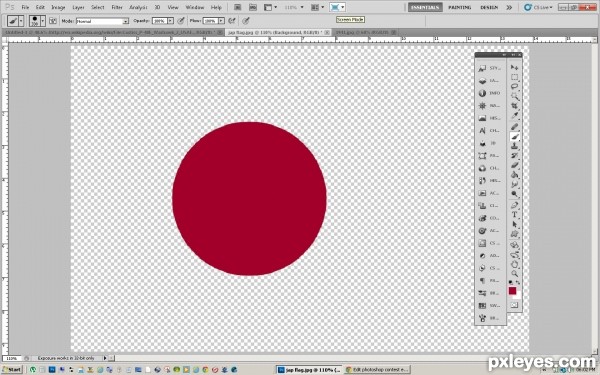Open the Tool Preset picker dropdown

pos(21,21)
